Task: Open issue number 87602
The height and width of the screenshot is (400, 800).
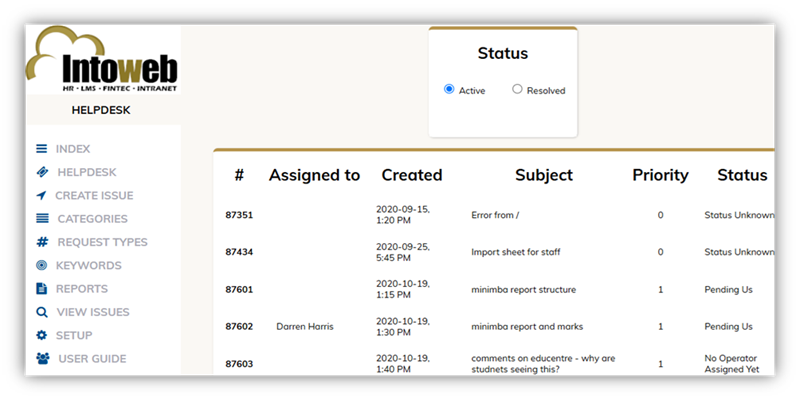Action: pos(239,327)
